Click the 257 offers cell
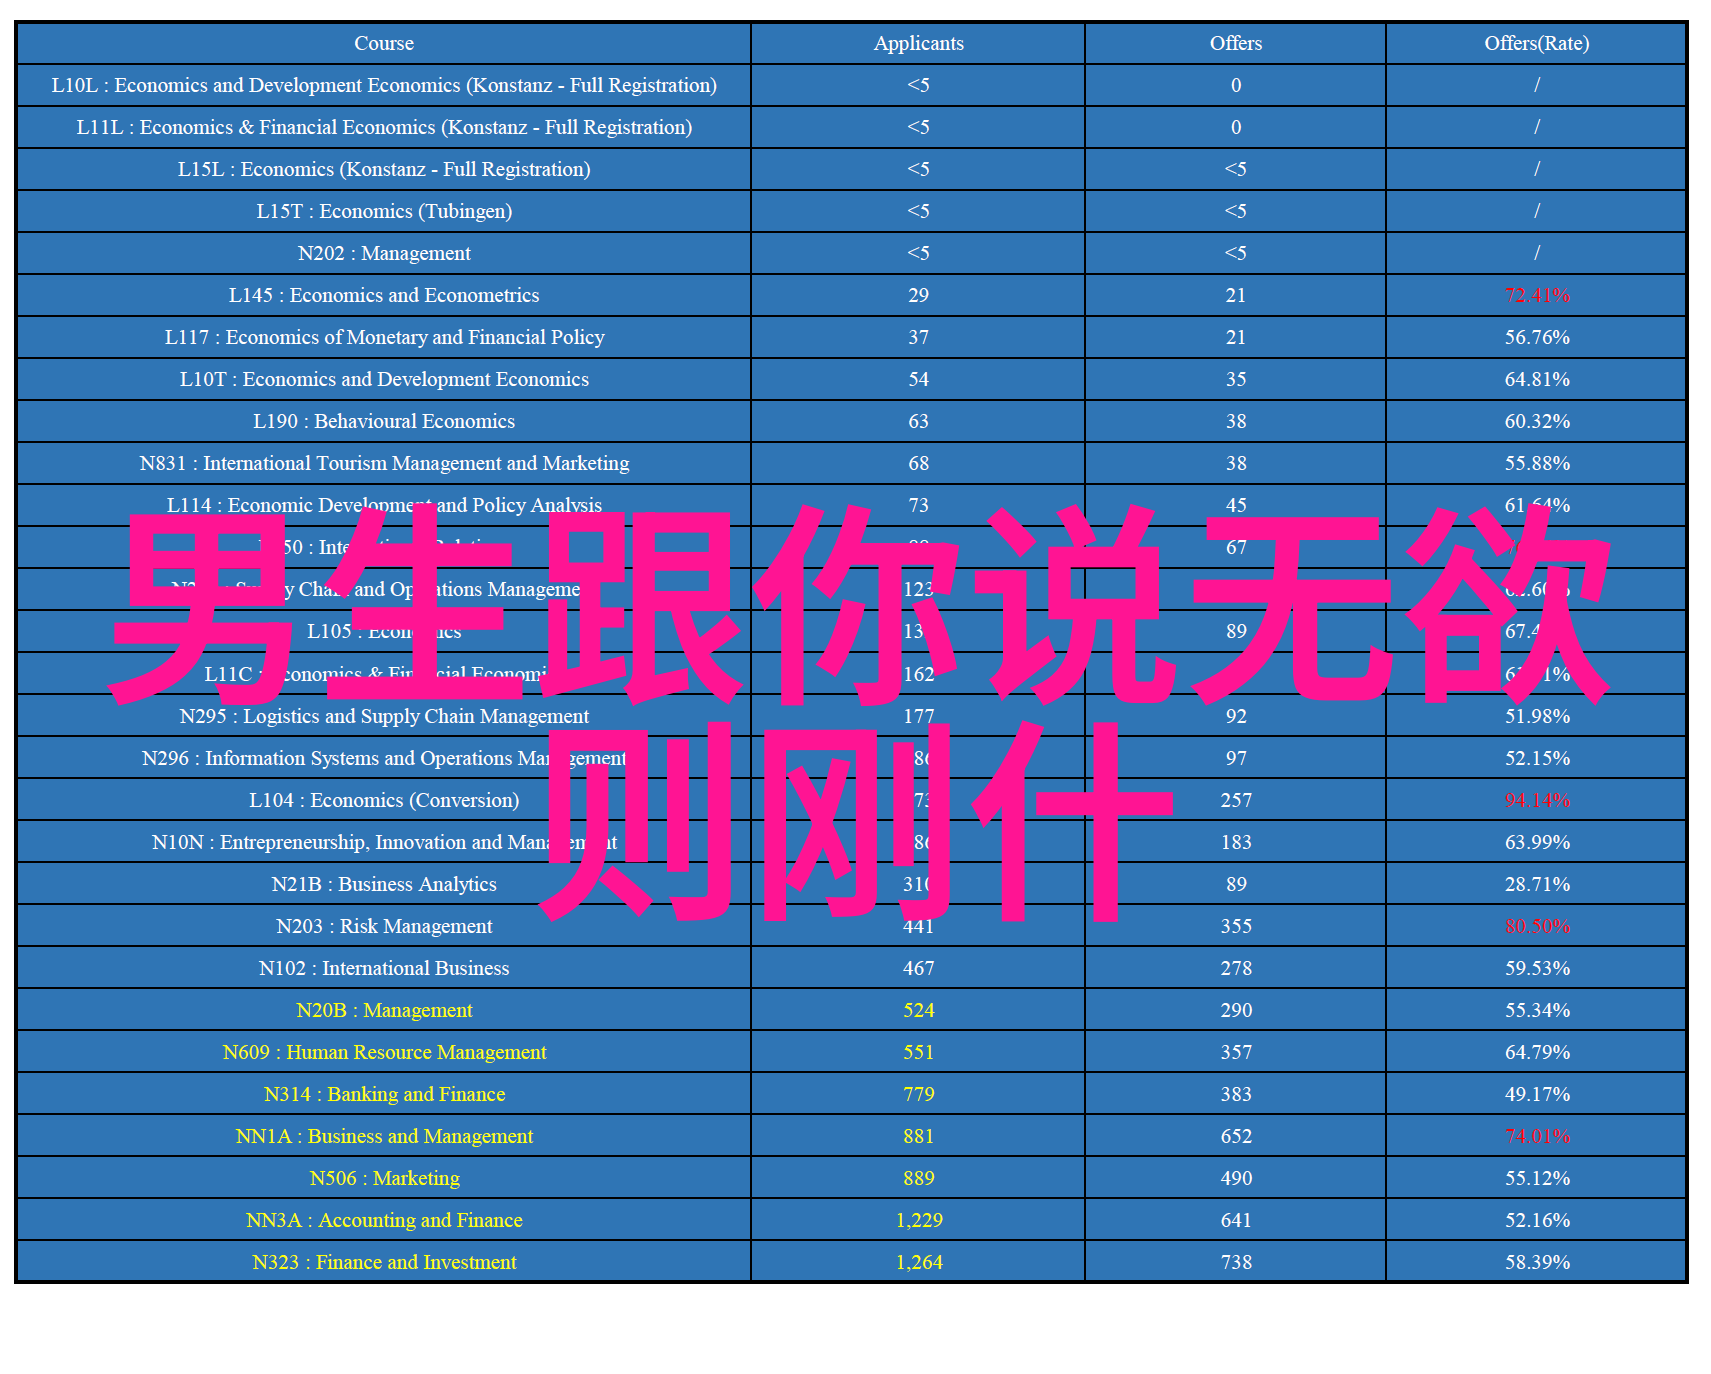This screenshot has width=1711, height=1374. click(1236, 800)
